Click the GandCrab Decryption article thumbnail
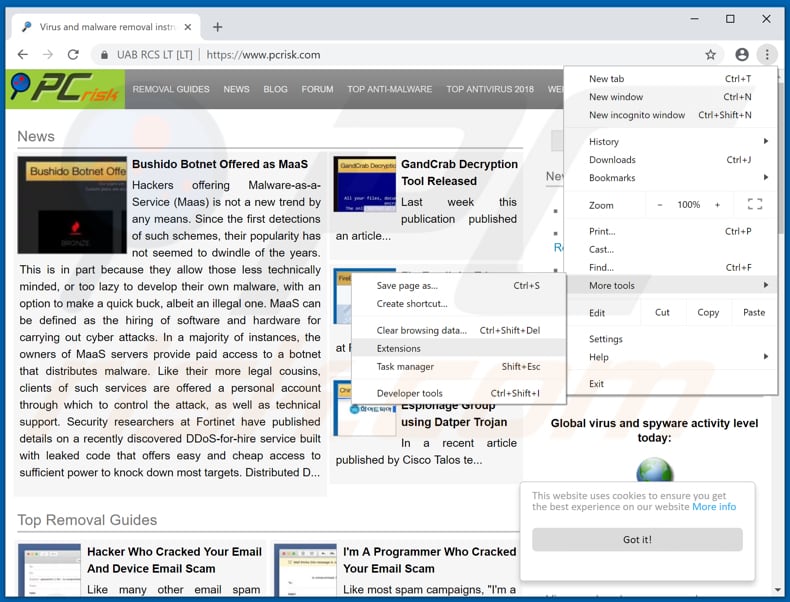 tap(365, 184)
